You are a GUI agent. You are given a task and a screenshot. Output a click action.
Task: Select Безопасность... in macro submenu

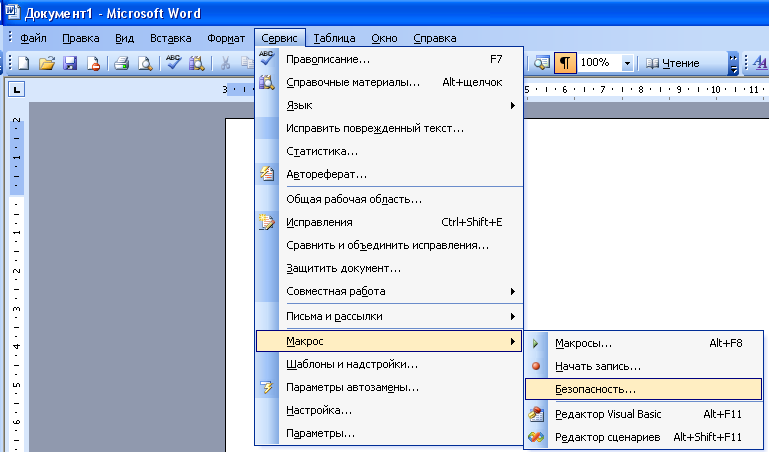pyautogui.click(x=643, y=389)
